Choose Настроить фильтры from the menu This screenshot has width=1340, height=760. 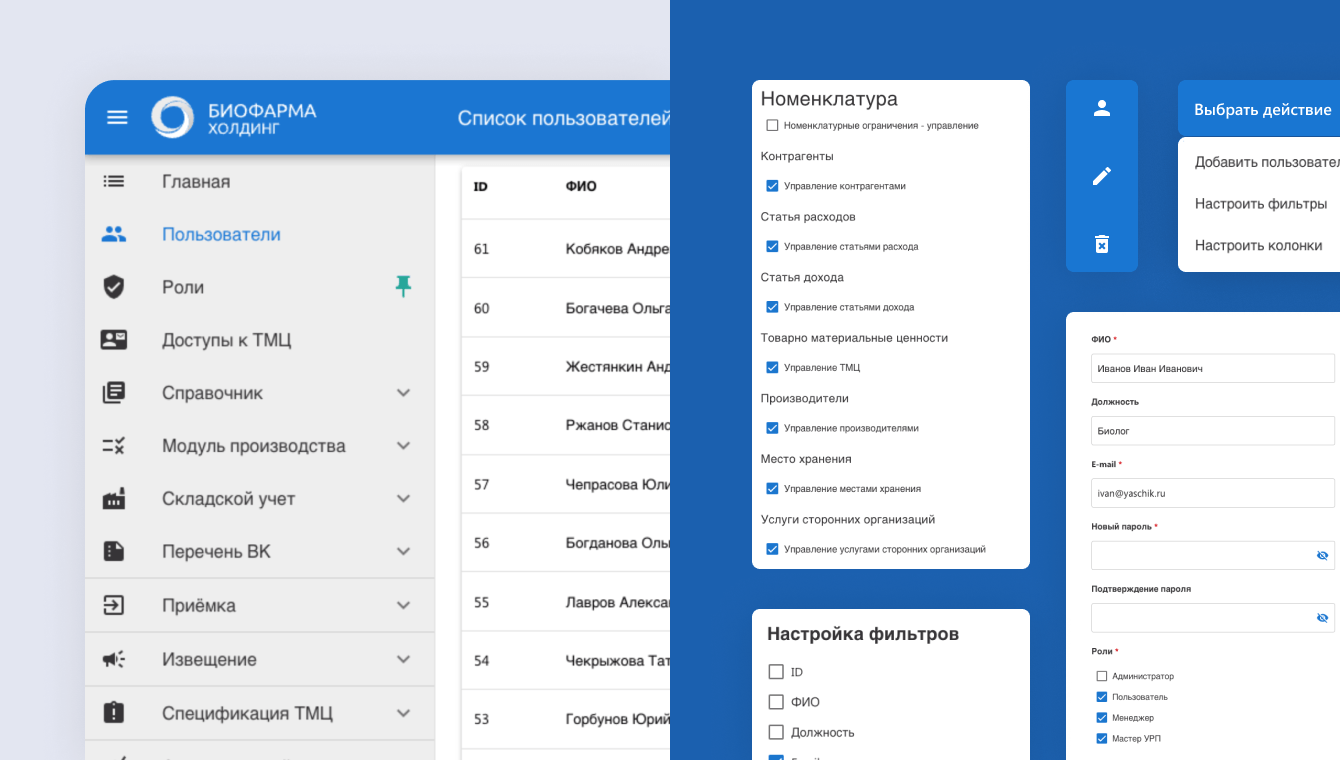pyautogui.click(x=1260, y=204)
